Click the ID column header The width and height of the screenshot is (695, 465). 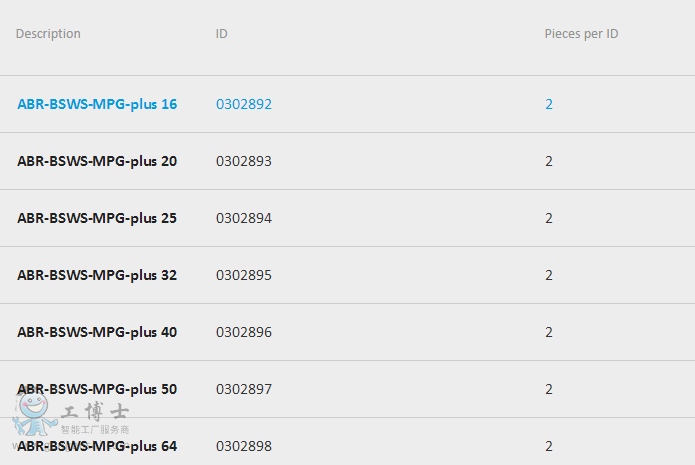[x=222, y=34]
